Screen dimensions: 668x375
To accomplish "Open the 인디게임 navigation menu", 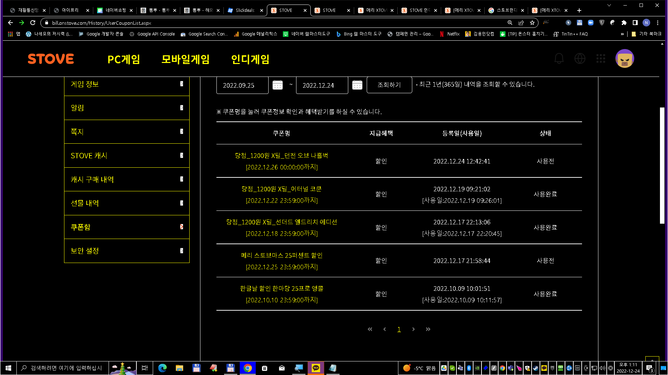I will [250, 59].
